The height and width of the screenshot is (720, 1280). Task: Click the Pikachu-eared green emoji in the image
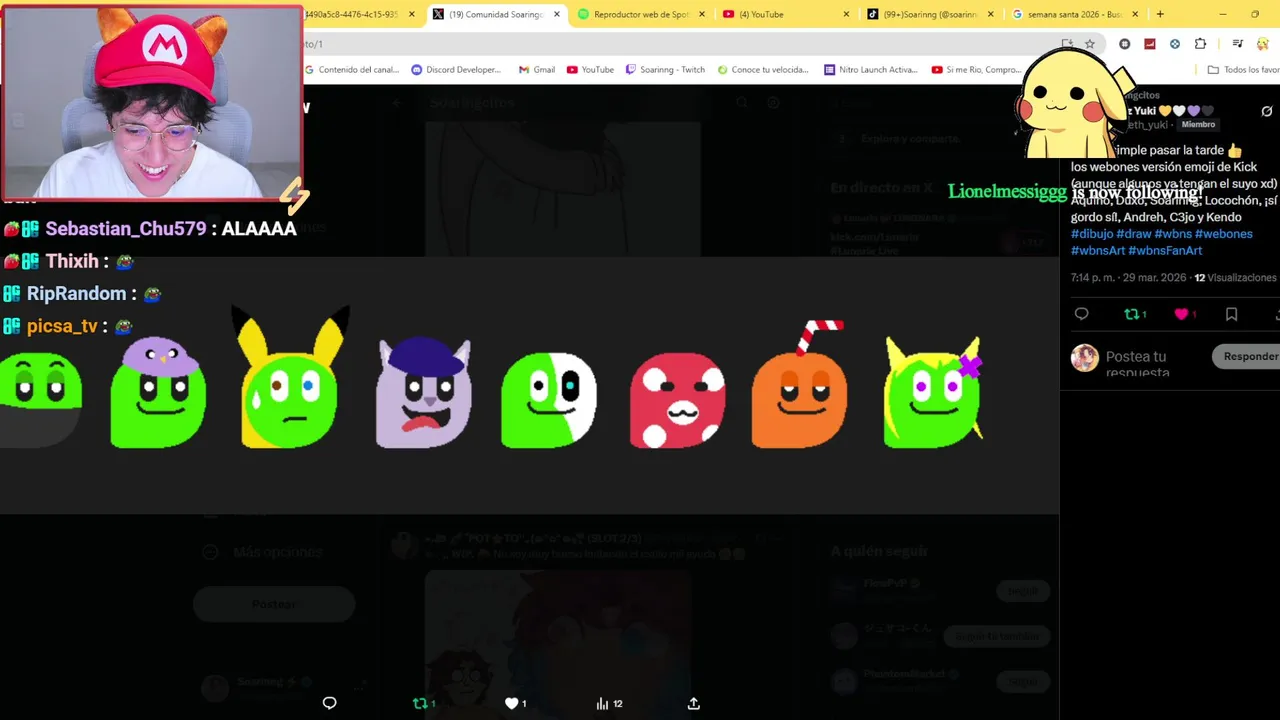pyautogui.click(x=290, y=378)
